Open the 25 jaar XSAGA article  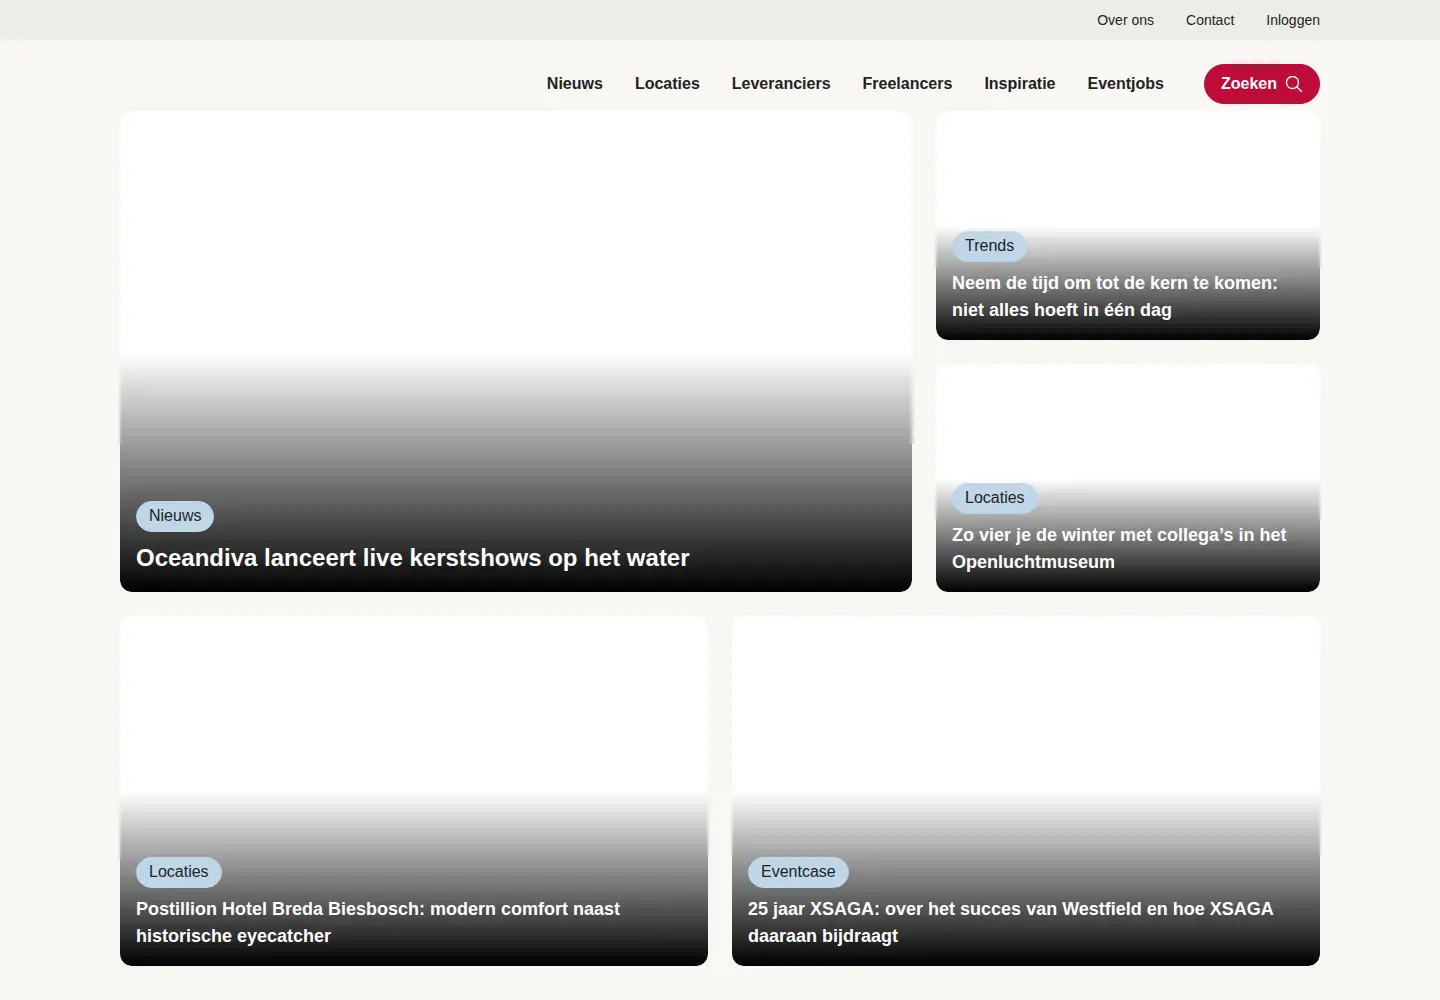click(x=1011, y=922)
